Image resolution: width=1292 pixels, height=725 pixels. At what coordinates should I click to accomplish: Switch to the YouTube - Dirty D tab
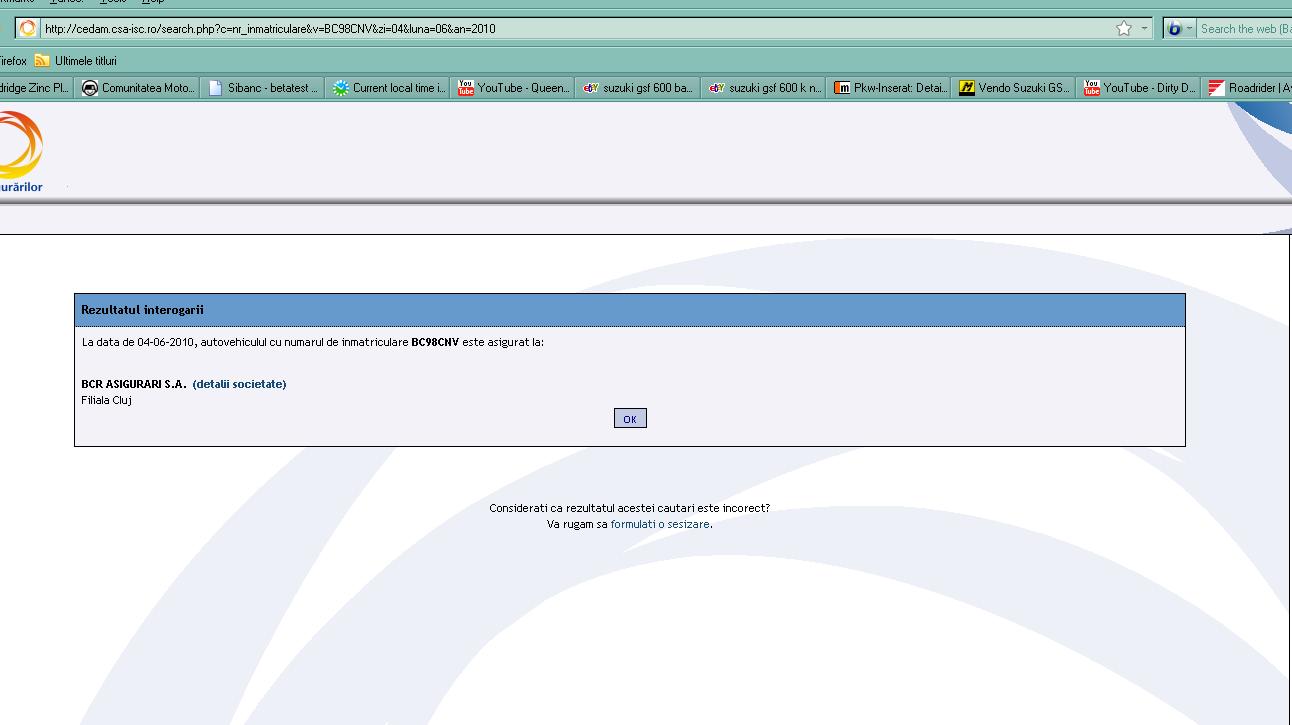(x=1141, y=88)
